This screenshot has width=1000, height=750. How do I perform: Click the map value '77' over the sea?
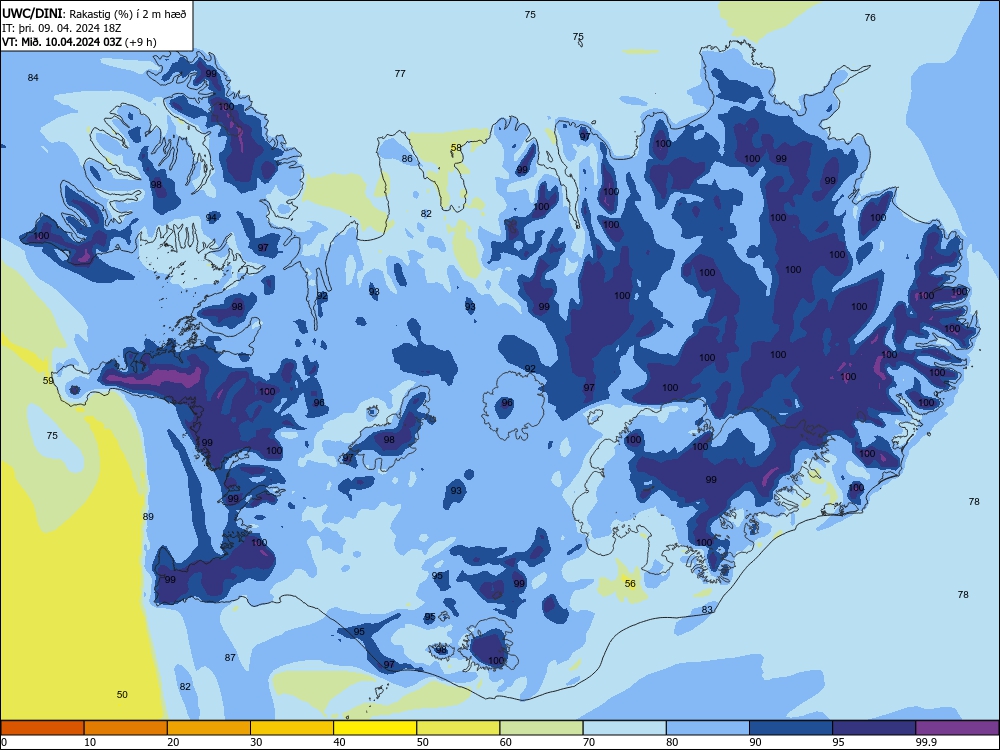coord(400,73)
